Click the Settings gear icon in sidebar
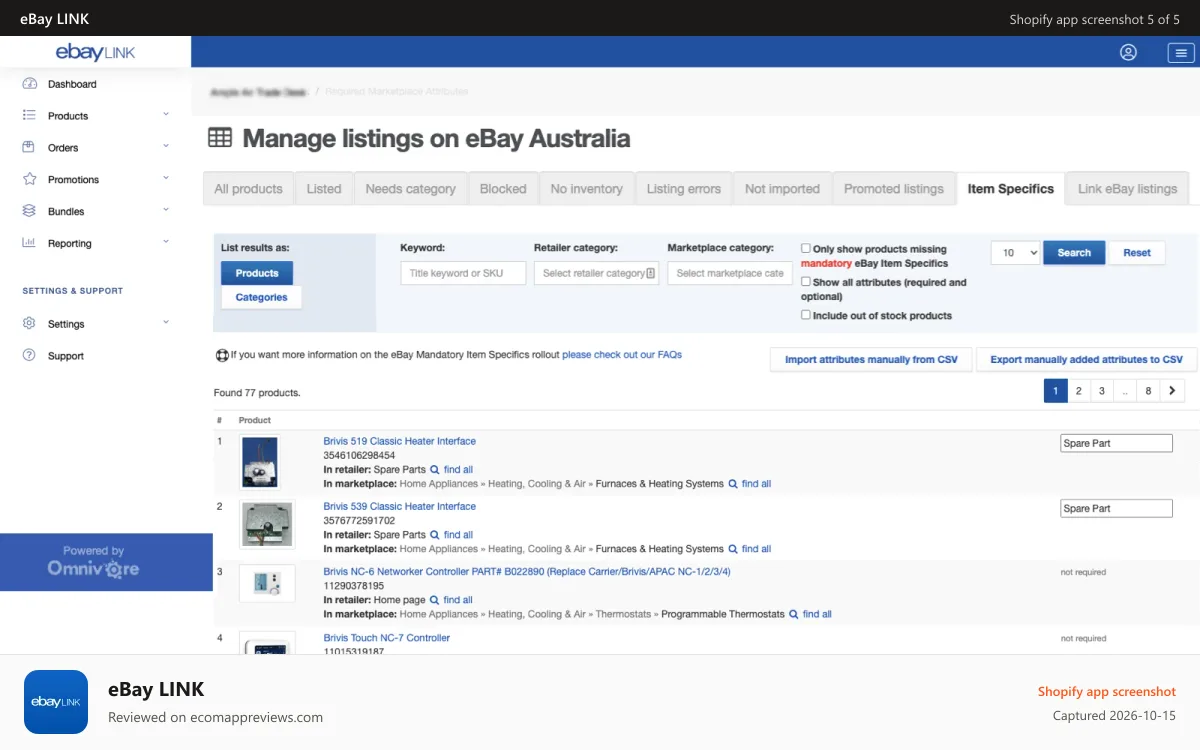 (29, 324)
